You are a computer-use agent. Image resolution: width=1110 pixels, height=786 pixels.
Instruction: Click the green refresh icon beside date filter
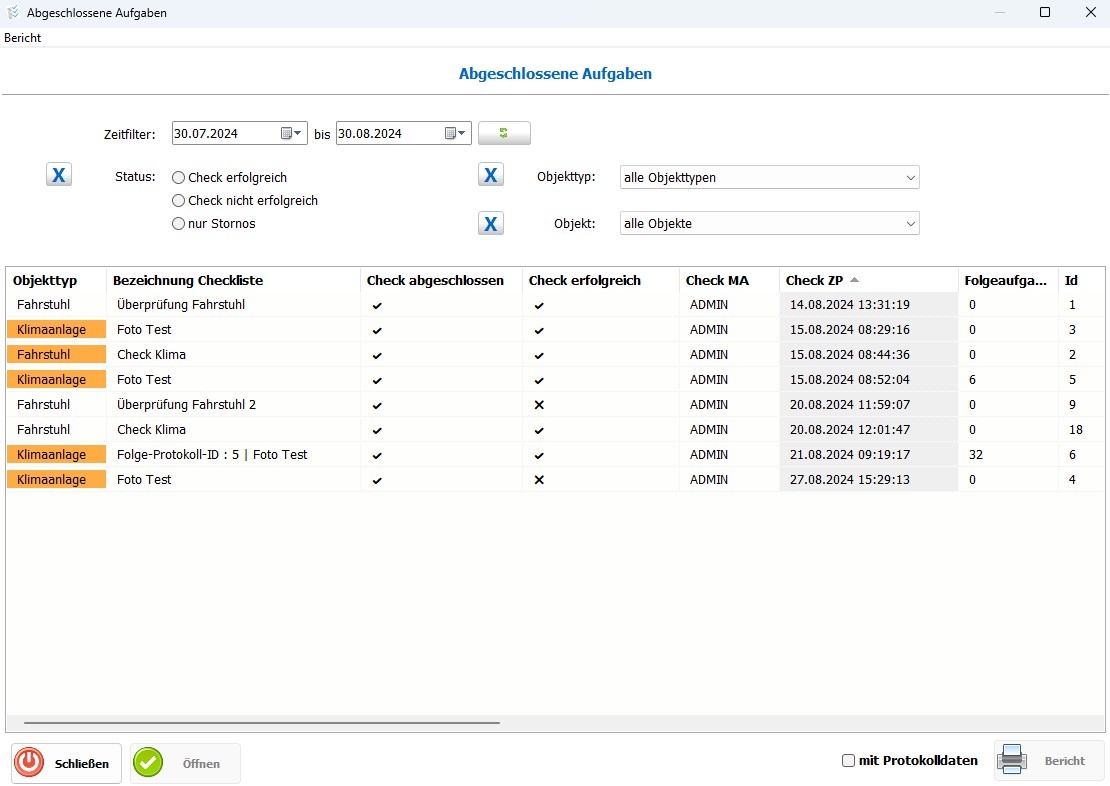click(504, 133)
